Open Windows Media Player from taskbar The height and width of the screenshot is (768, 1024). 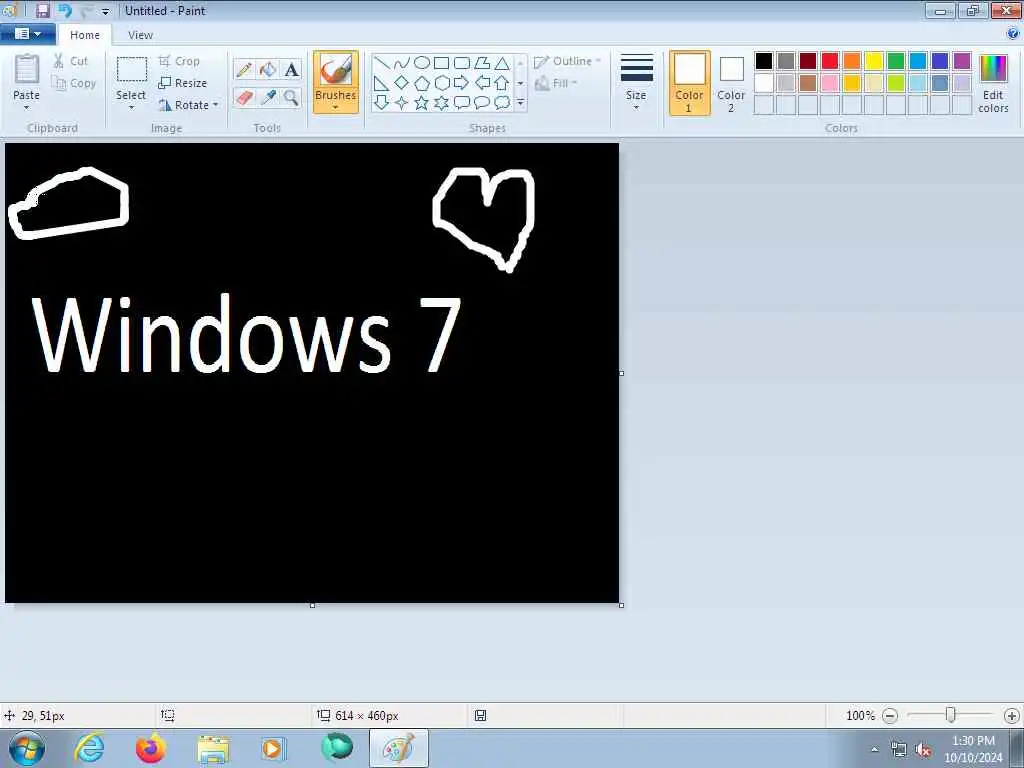273,748
